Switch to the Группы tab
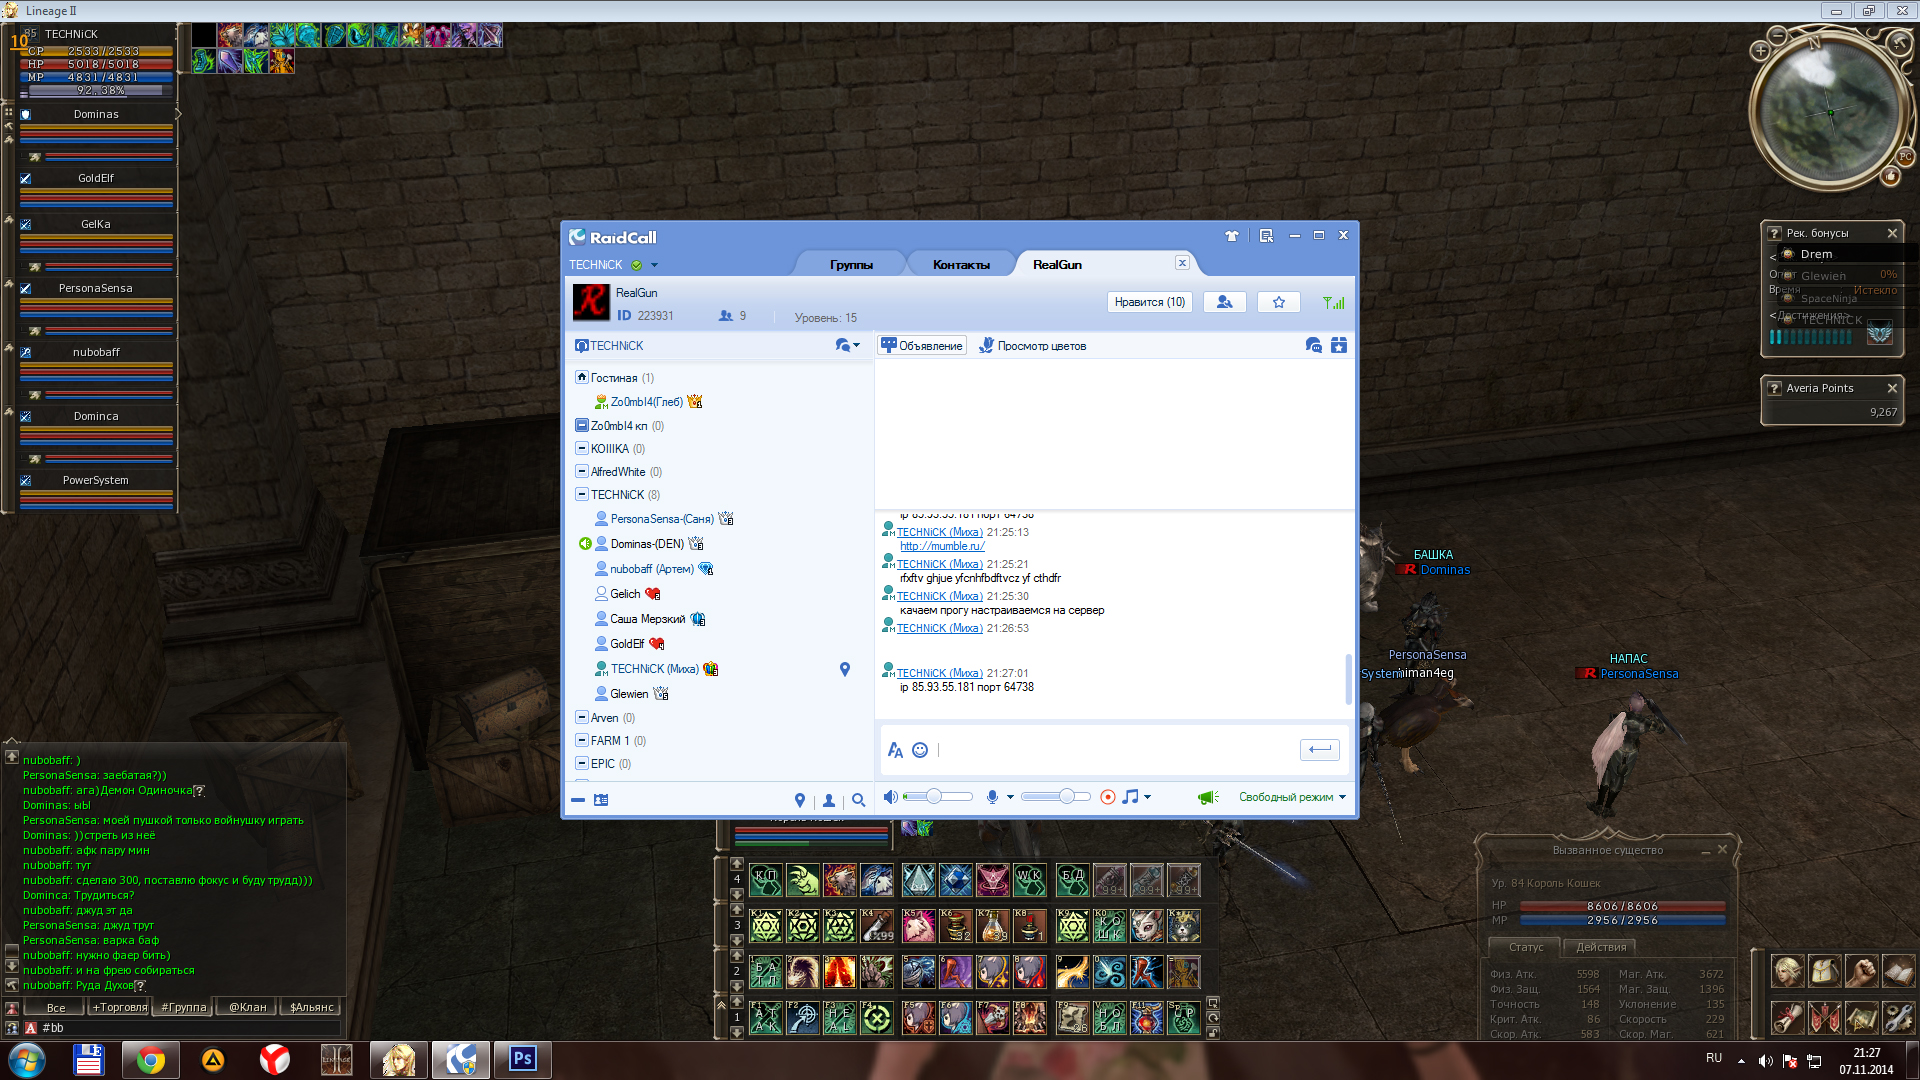 point(851,265)
